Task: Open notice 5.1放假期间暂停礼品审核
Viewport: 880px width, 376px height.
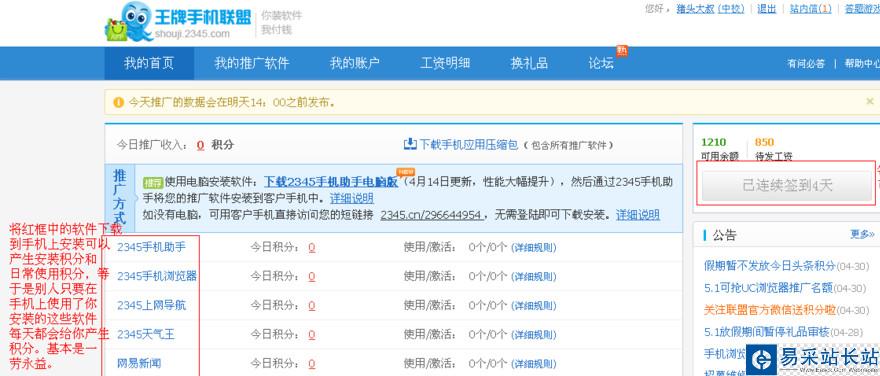Action: [x=768, y=332]
